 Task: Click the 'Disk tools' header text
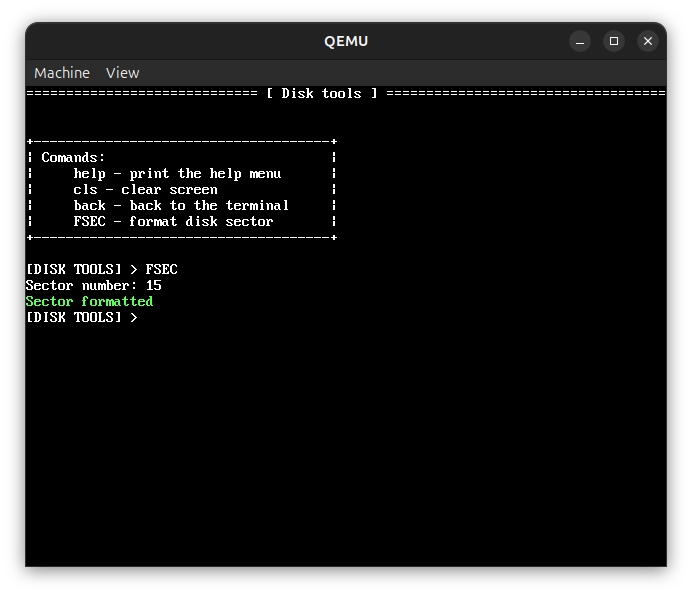coord(322,94)
